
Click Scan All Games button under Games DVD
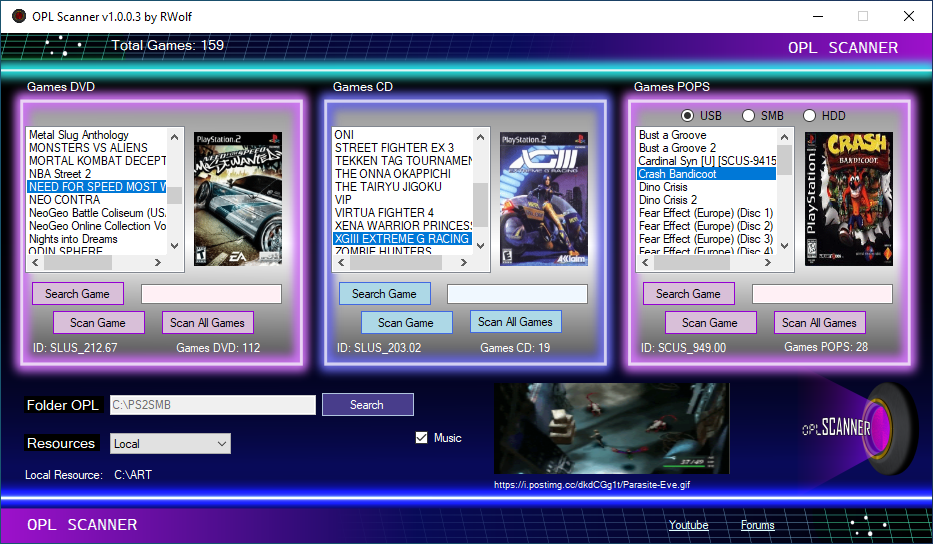(x=208, y=323)
